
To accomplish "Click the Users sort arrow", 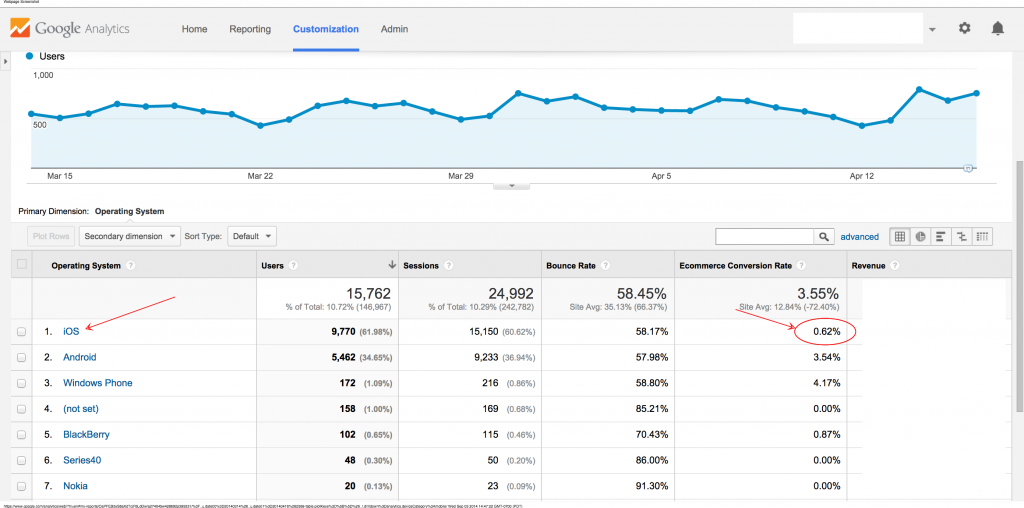I will click(x=392, y=265).
